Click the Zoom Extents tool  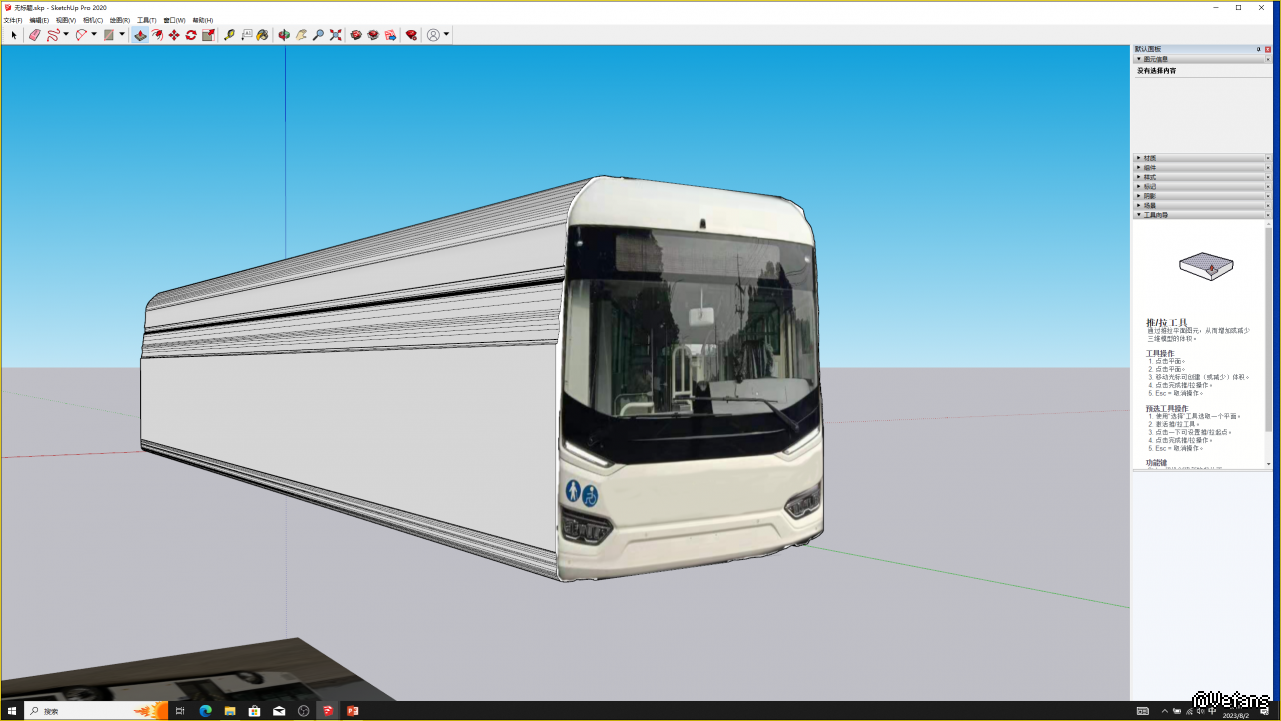click(335, 35)
